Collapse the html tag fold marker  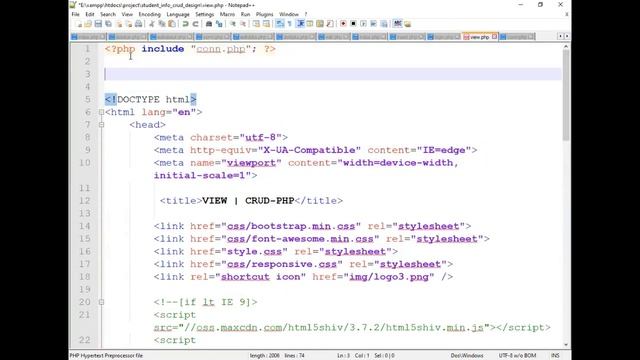point(101,112)
